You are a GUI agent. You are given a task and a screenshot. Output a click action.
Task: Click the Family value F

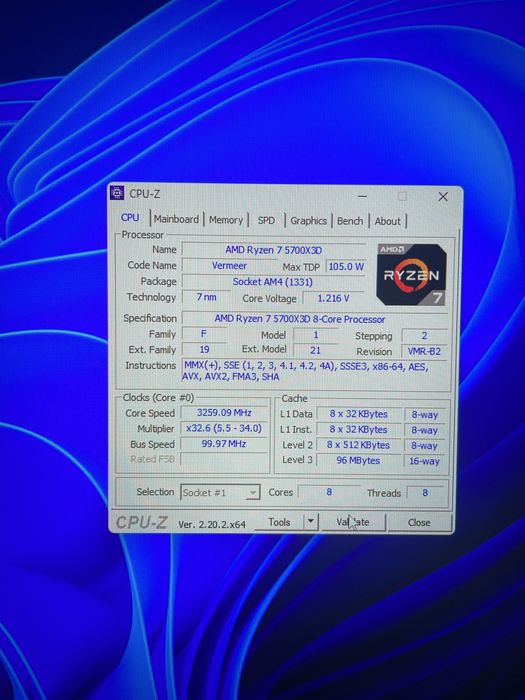click(x=204, y=334)
